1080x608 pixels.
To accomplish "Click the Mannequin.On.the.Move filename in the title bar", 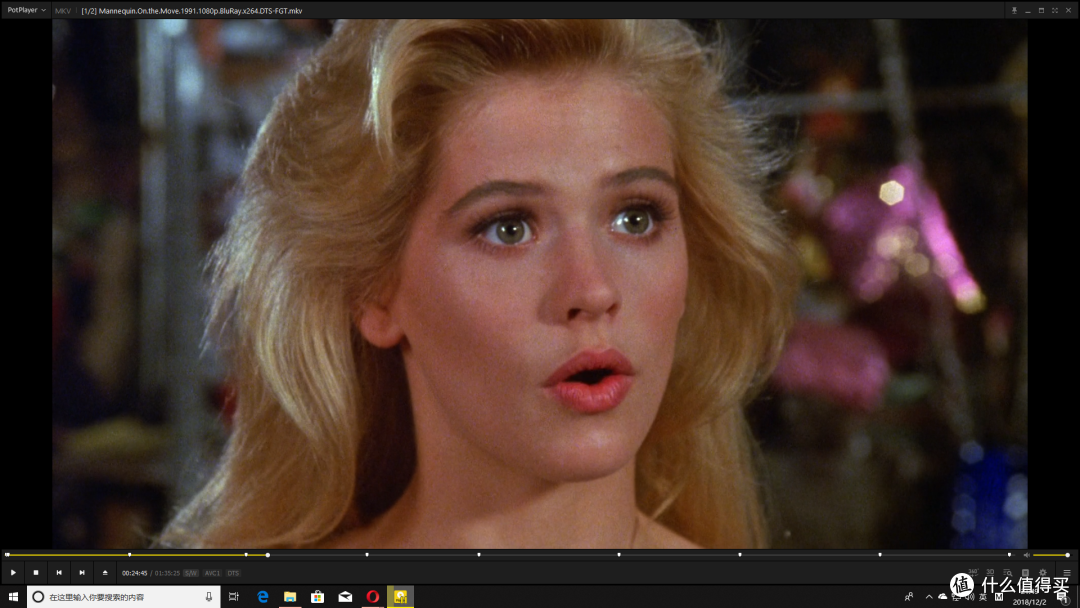I will coord(190,10).
